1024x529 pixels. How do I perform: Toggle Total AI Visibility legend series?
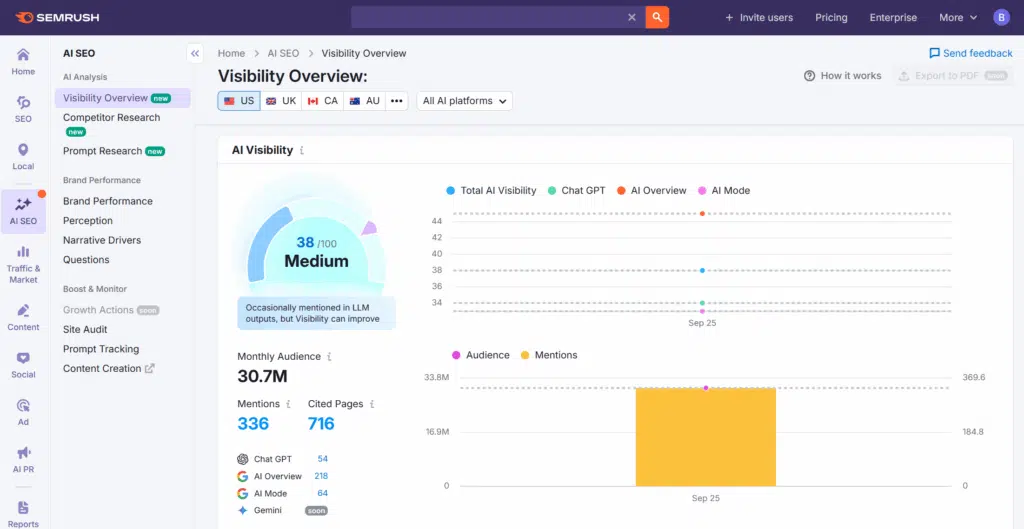pyautogui.click(x=491, y=191)
